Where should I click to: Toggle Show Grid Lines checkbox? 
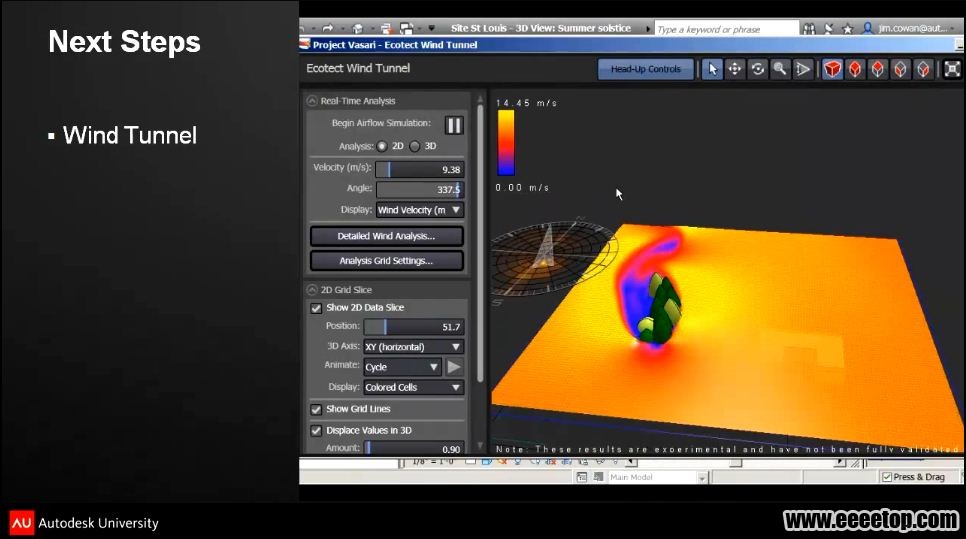[316, 410]
